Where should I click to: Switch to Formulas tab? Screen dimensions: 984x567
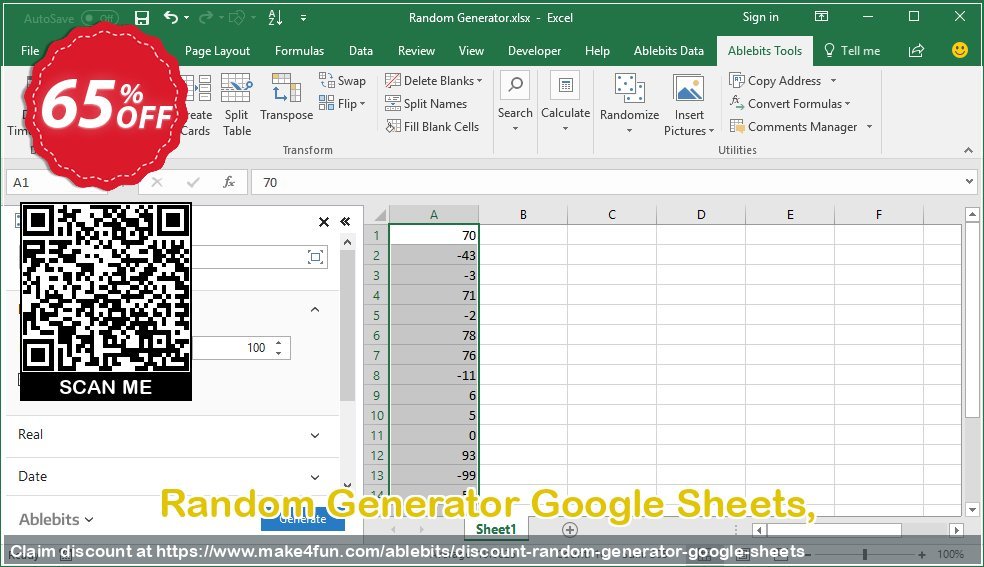(x=299, y=51)
